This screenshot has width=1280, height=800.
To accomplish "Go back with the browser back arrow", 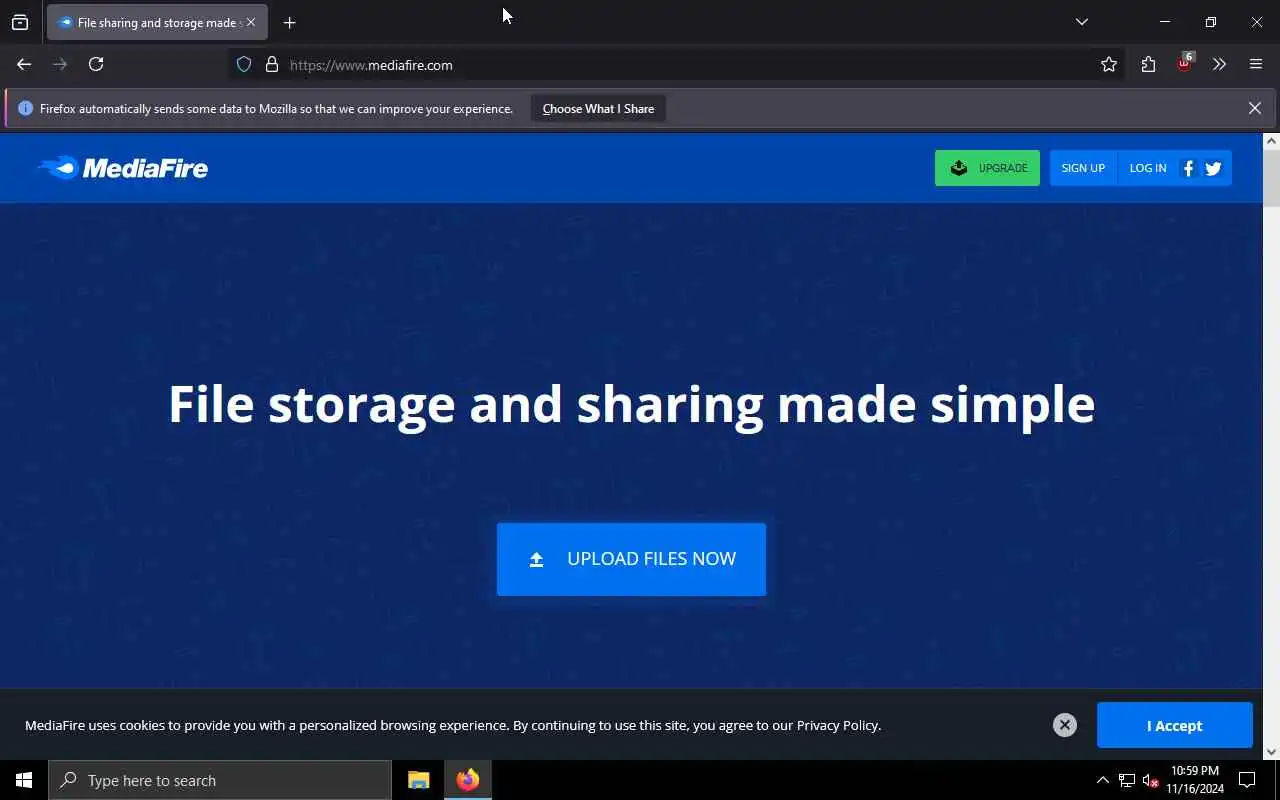I will 24,64.
